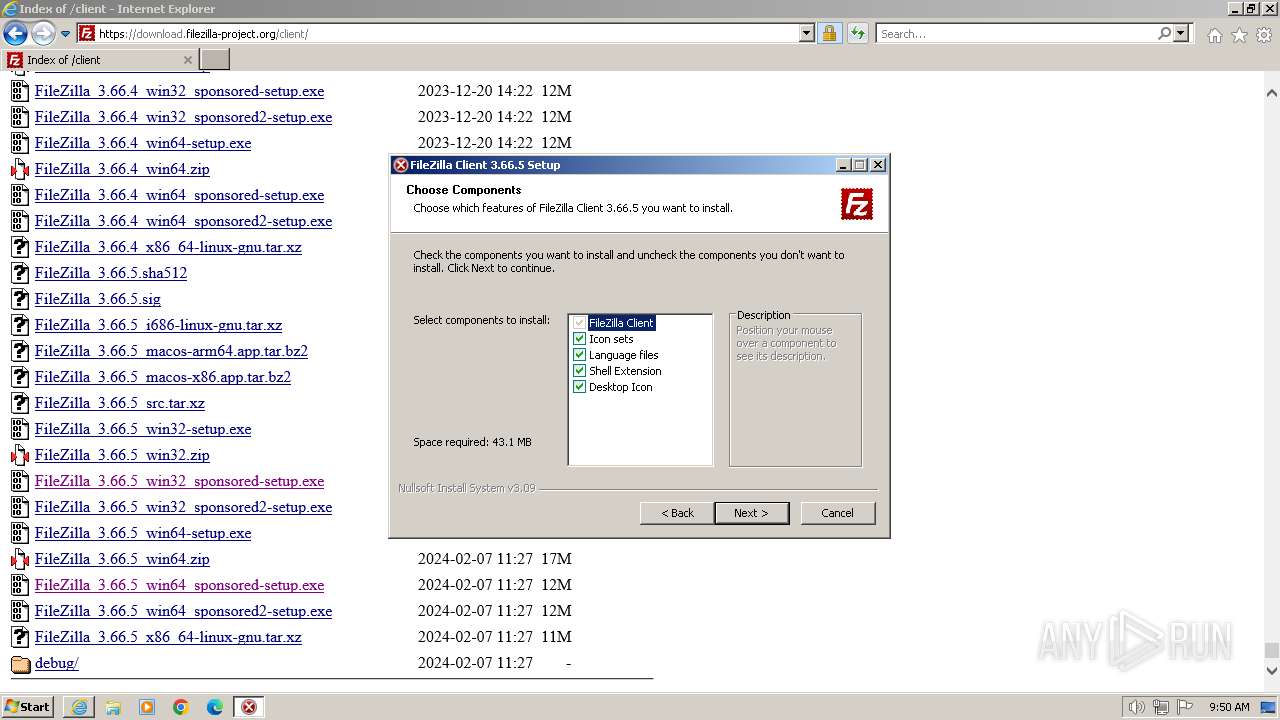
Task: Click the security lock icon
Action: (x=829, y=33)
